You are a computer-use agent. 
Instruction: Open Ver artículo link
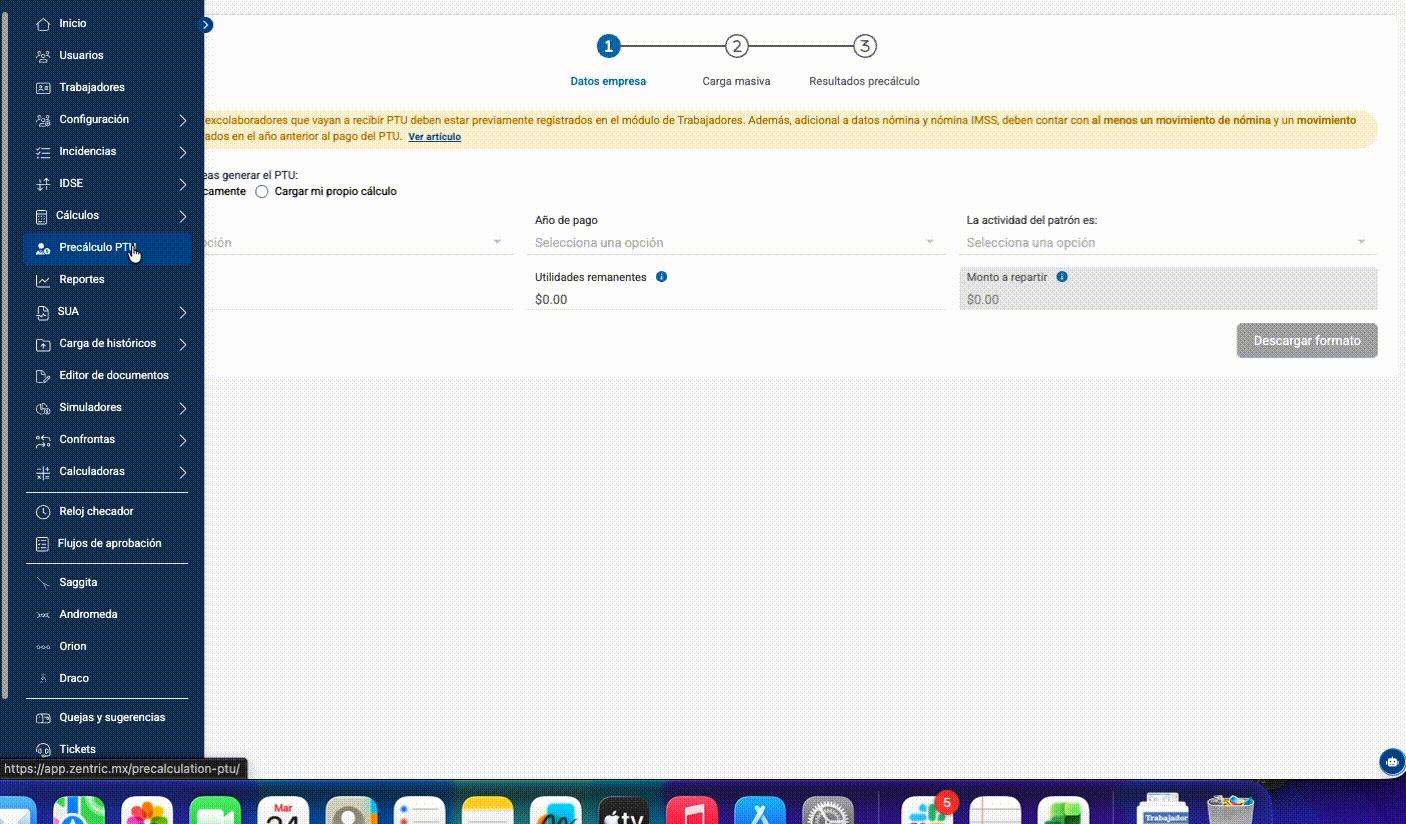(x=434, y=136)
